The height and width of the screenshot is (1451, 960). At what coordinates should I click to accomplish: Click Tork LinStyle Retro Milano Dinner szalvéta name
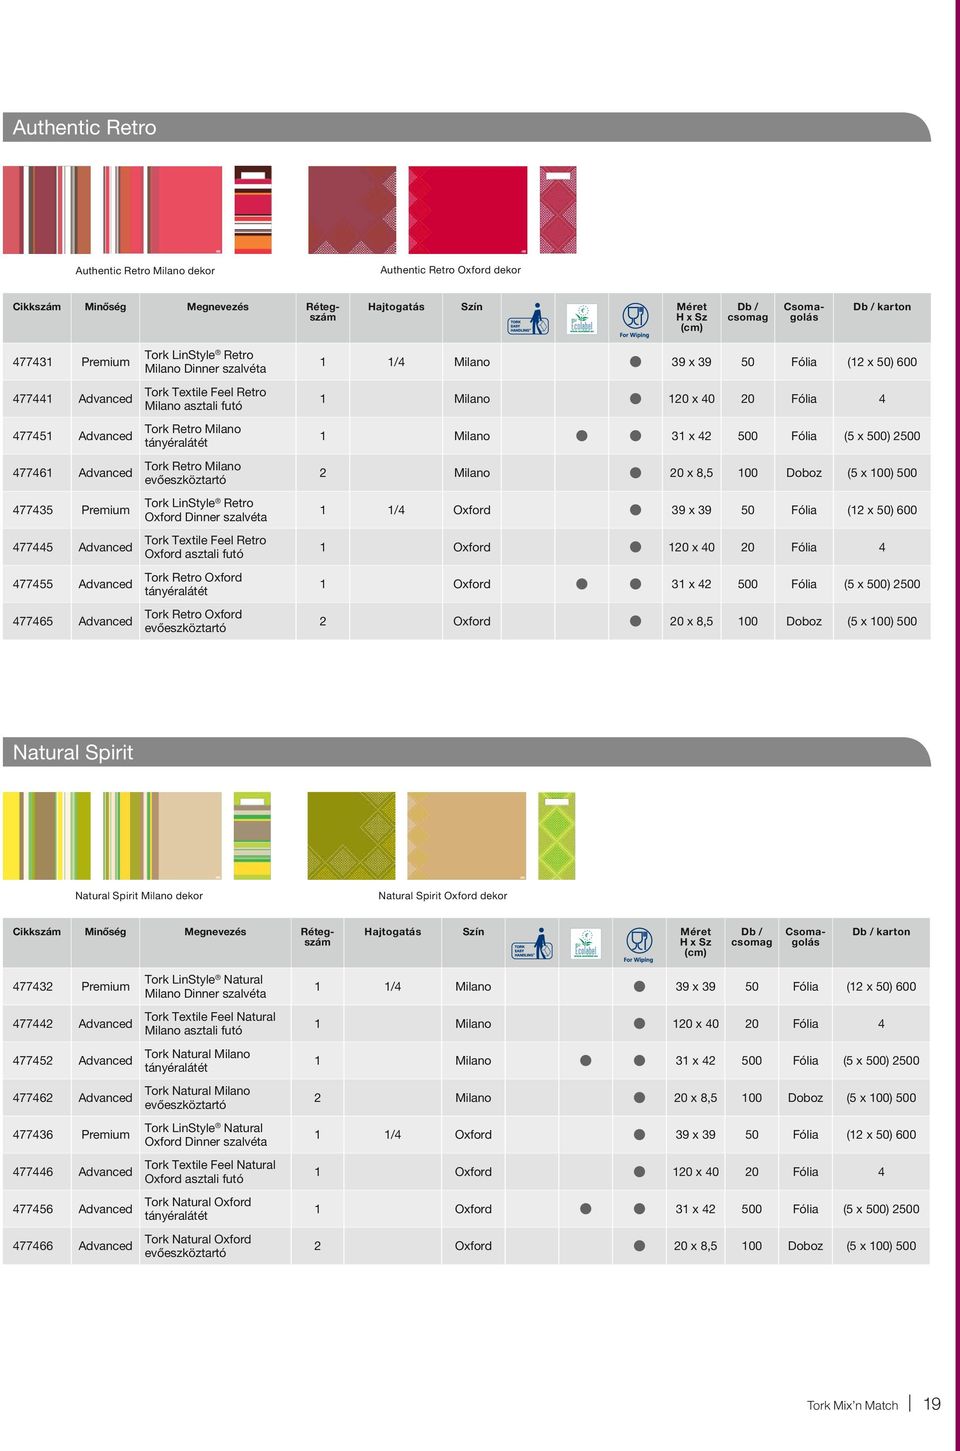pyautogui.click(x=205, y=362)
